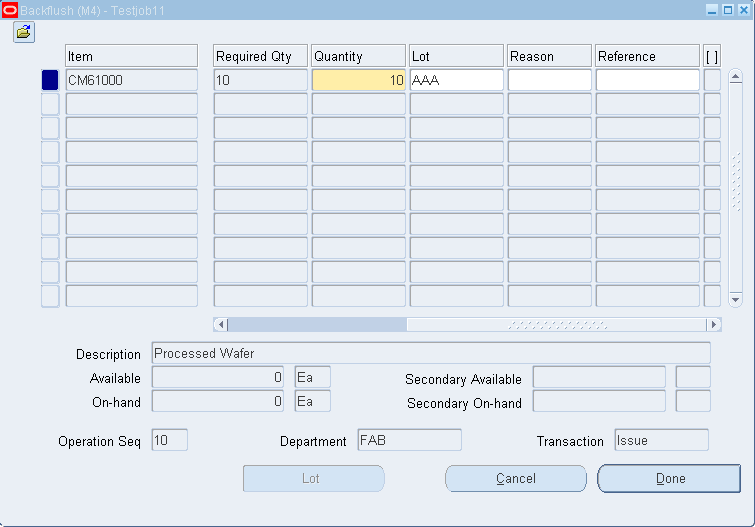Screen dimensions: 755x527
Task: Select the CM61000 row indicator
Action: (x=50, y=80)
